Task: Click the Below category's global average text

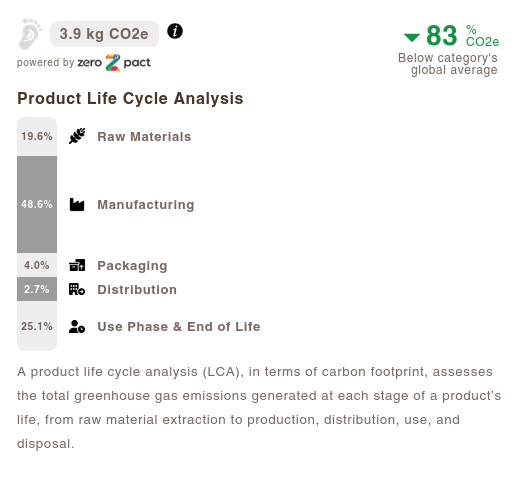Action: coord(448,64)
